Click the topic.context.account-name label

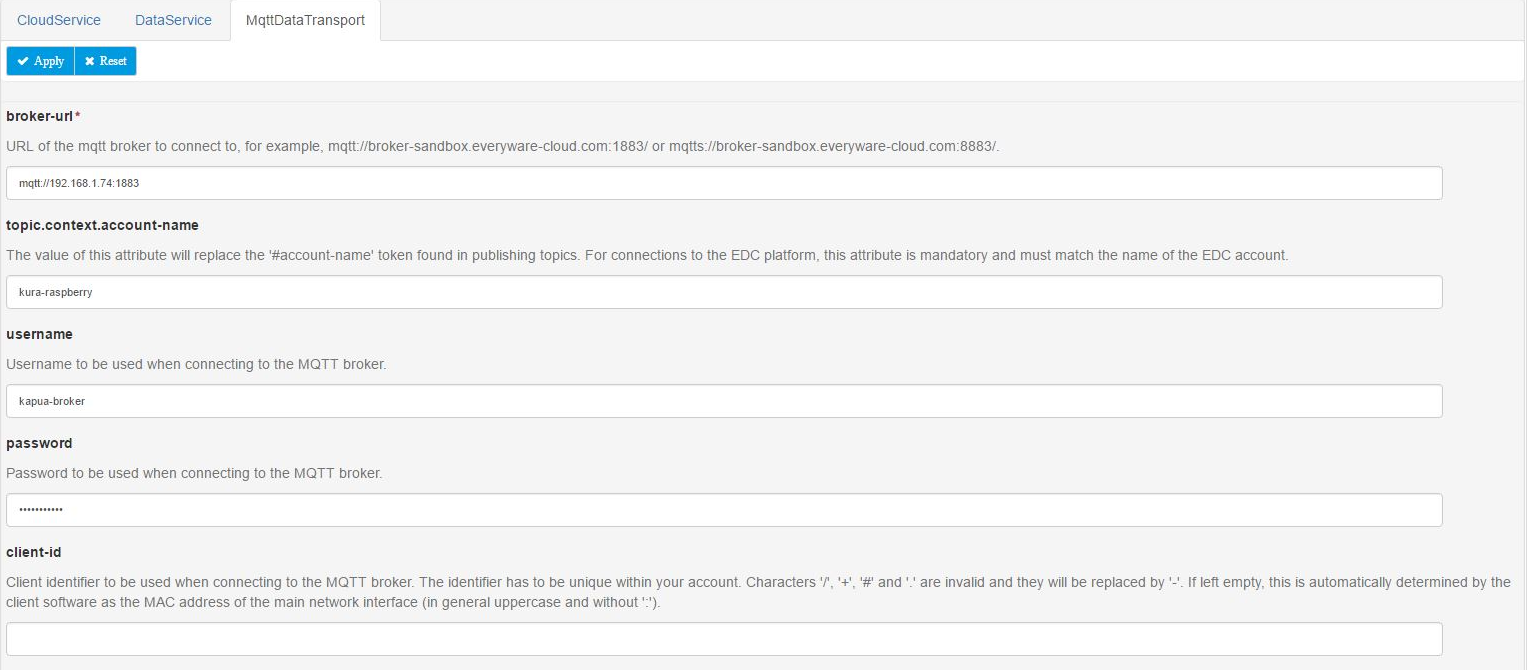pyautogui.click(x=102, y=225)
